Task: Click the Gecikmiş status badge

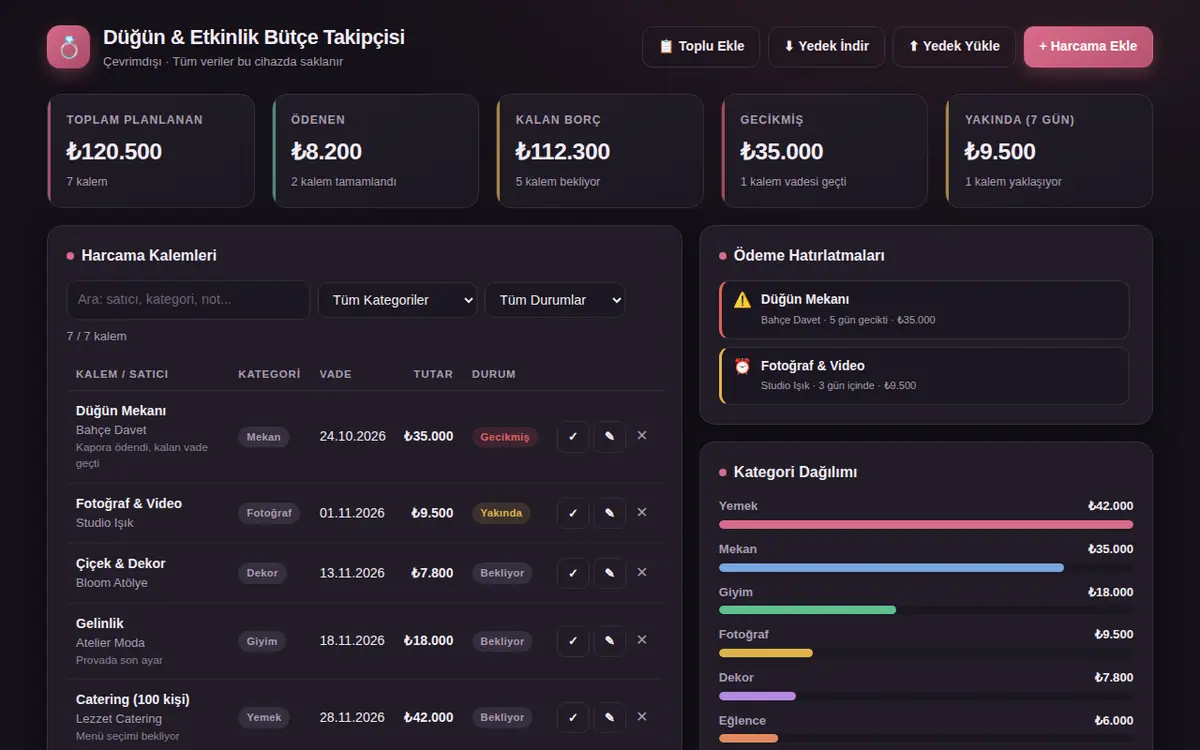Action: (x=505, y=437)
